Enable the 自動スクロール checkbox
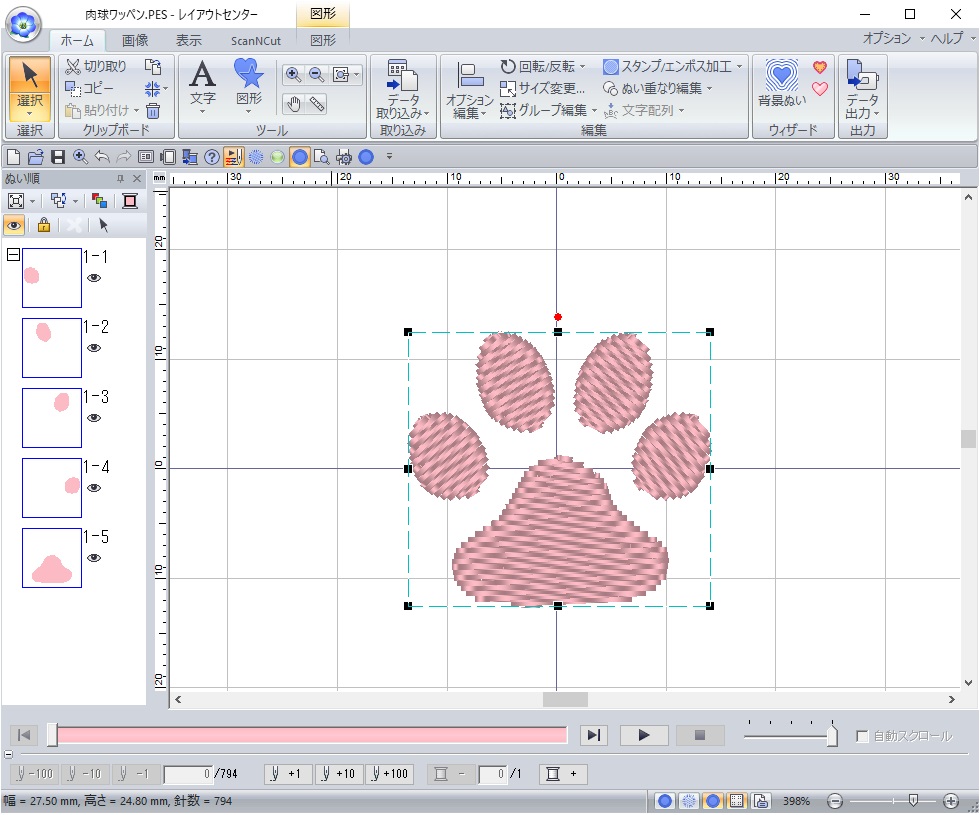Image resolution: width=980 pixels, height=815 pixels. tap(862, 736)
